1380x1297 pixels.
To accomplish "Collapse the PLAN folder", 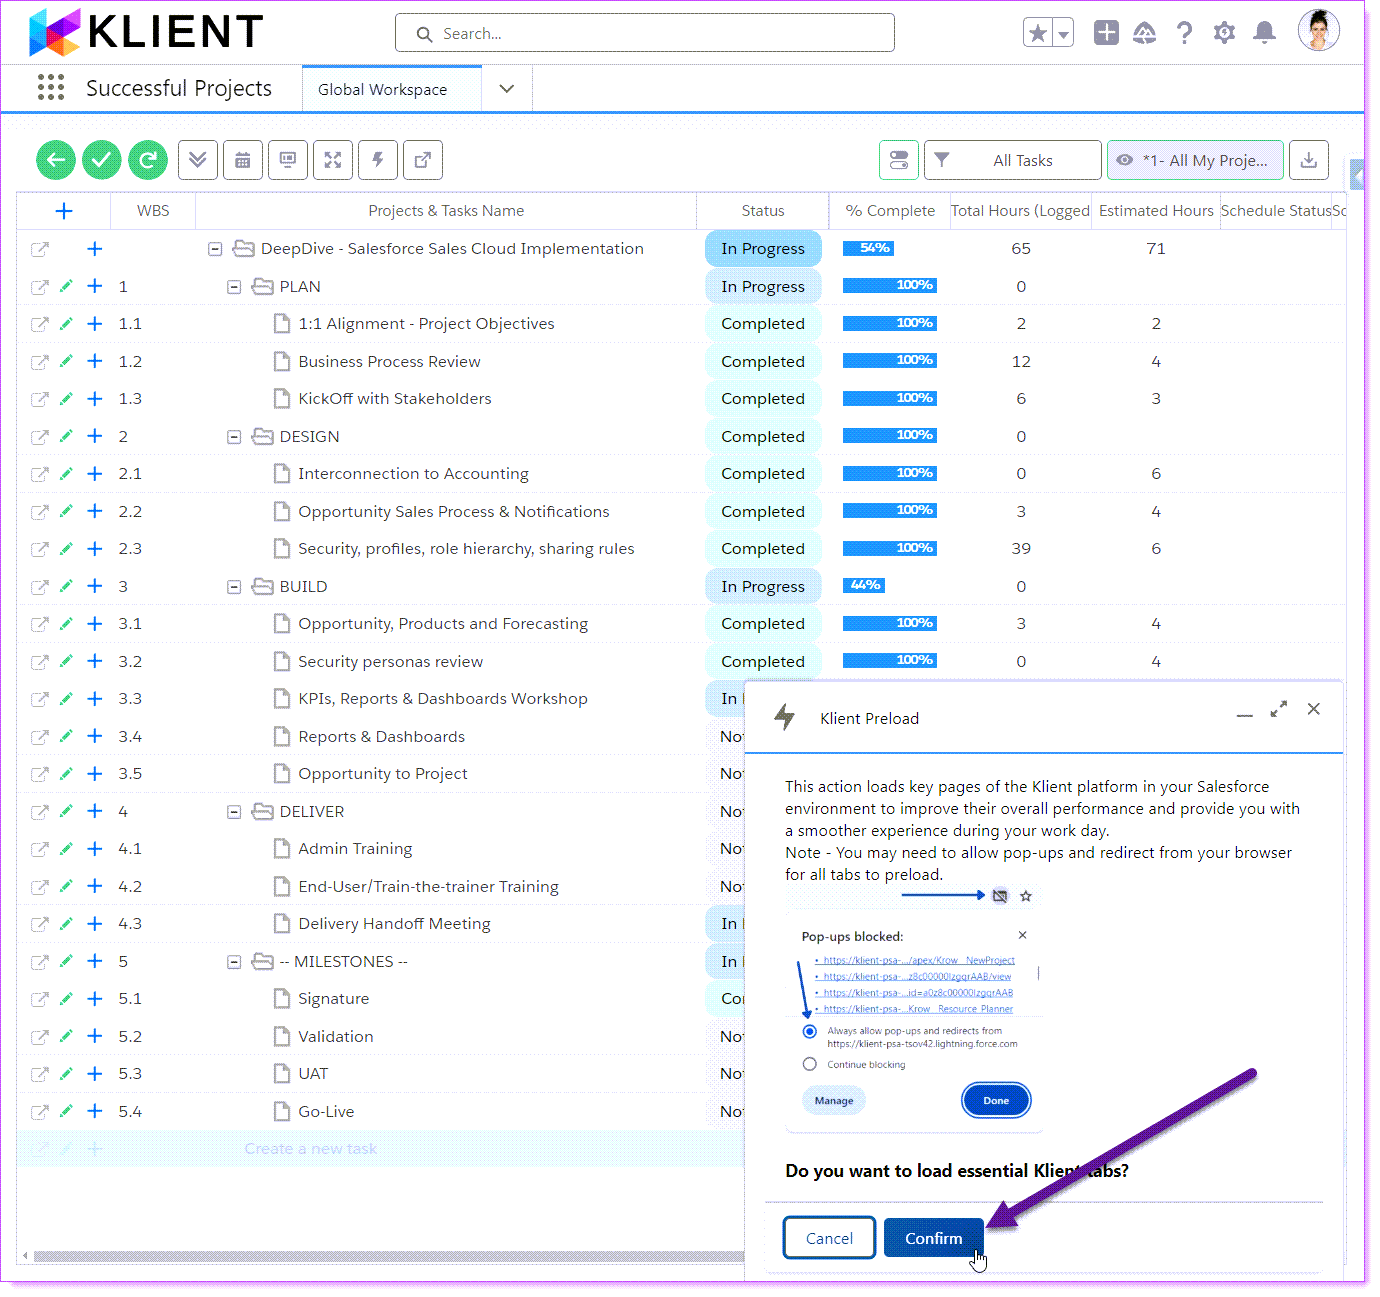I will pos(234,287).
